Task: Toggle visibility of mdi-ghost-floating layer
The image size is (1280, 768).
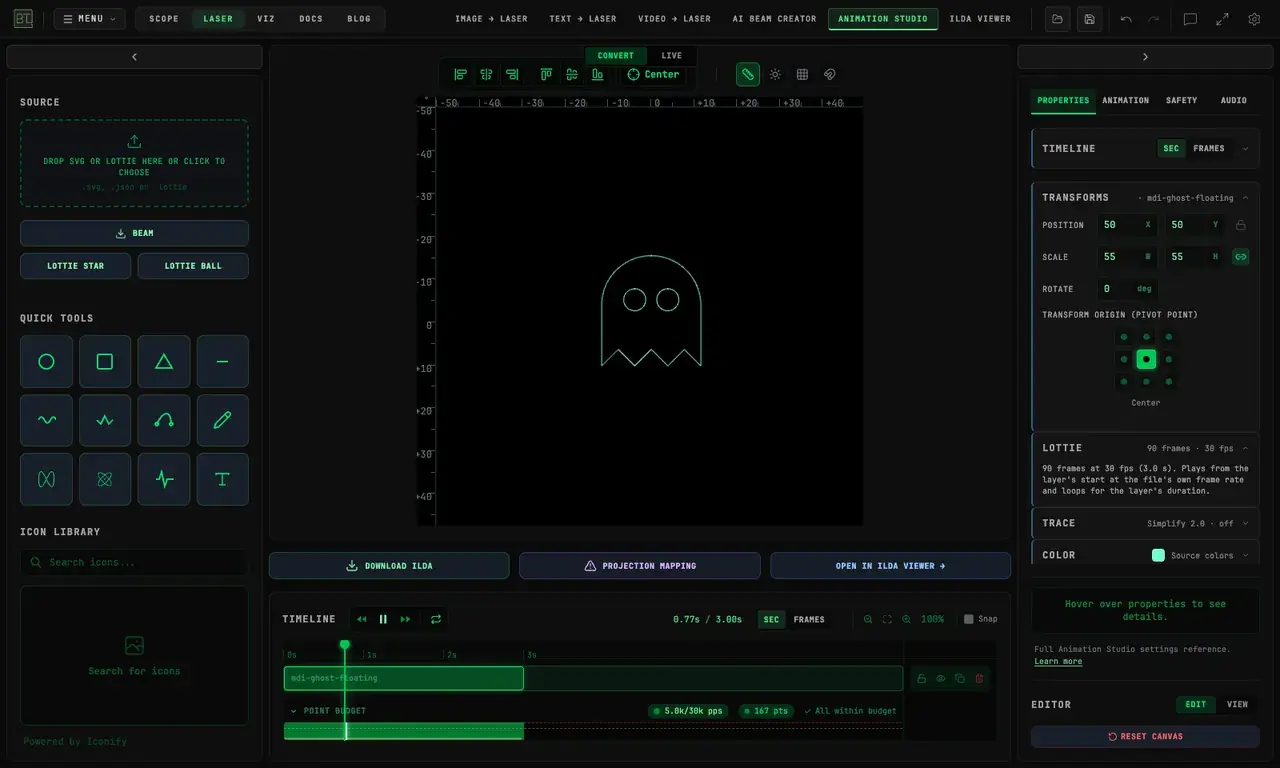Action: [941, 678]
